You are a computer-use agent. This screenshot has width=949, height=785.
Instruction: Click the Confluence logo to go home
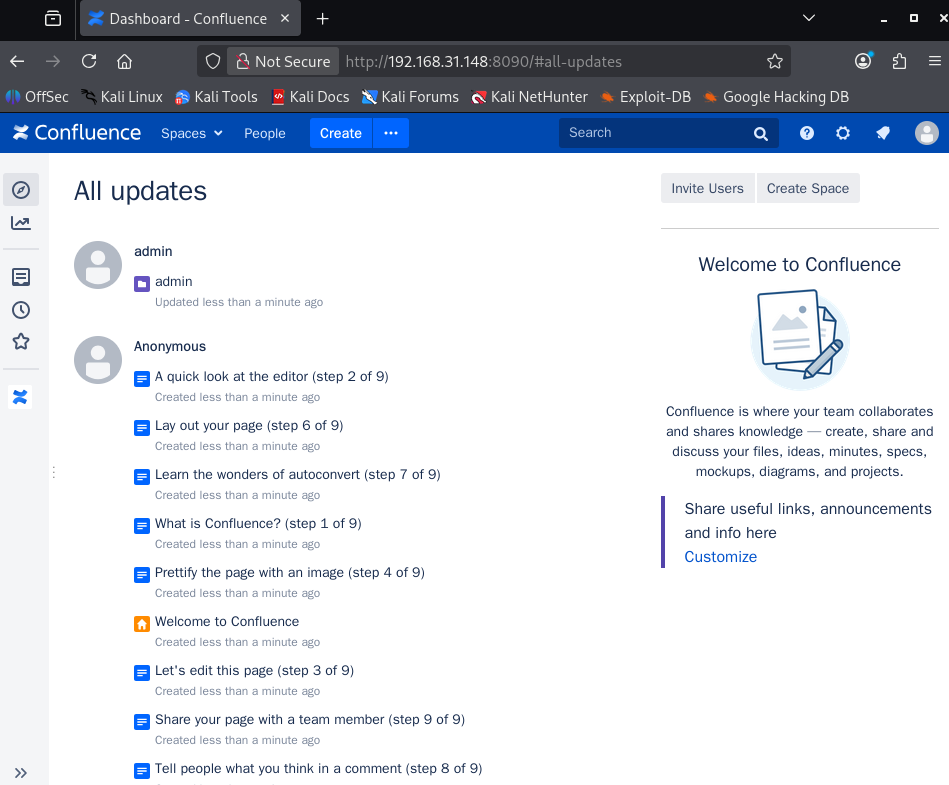(x=76, y=132)
